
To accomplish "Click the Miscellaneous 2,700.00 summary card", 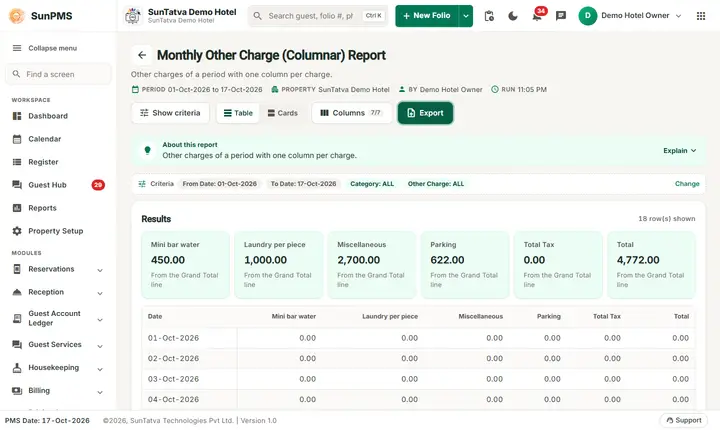I will click(x=372, y=265).
